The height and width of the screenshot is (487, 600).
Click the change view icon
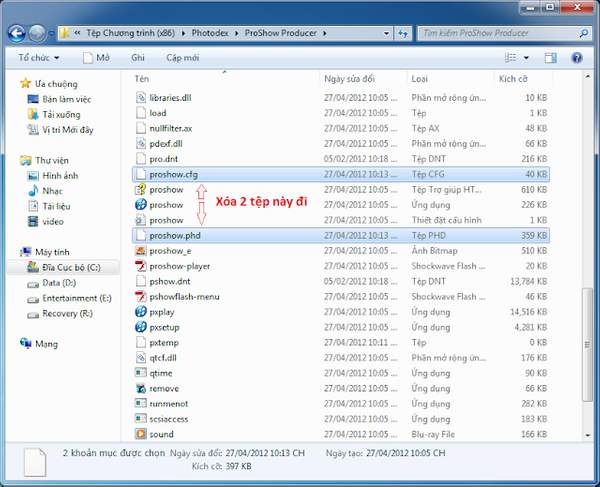[510, 58]
